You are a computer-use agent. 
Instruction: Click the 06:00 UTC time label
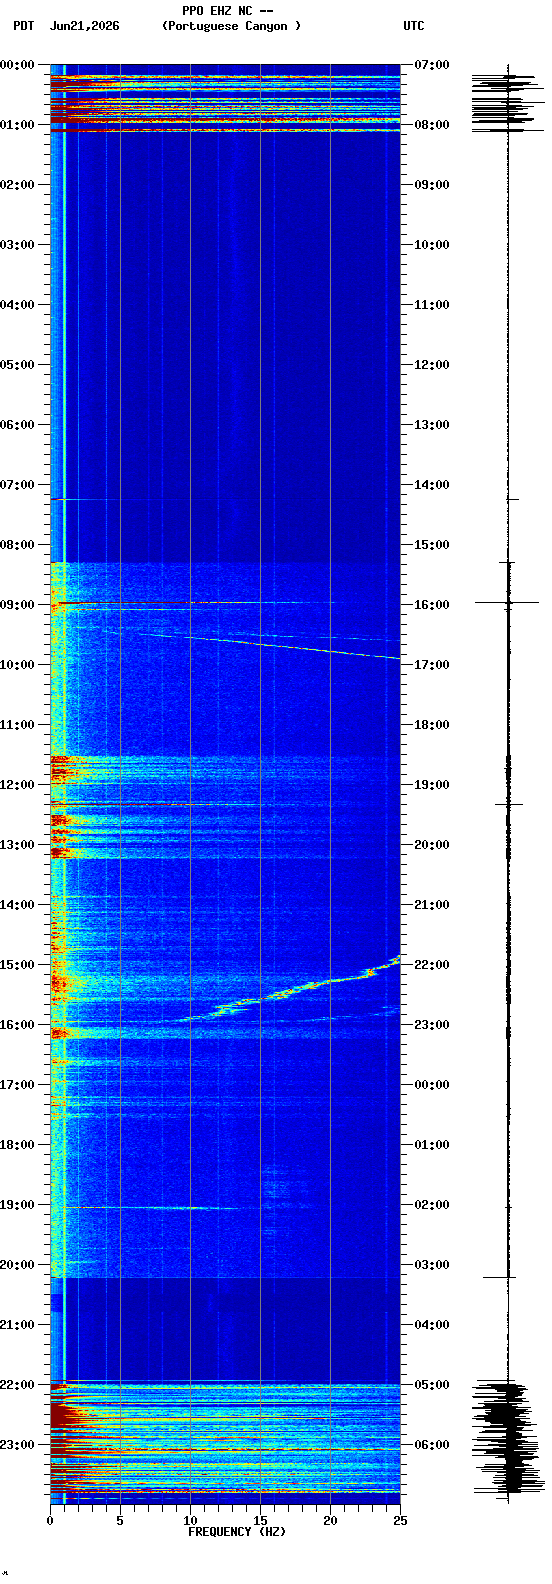coord(431,1444)
